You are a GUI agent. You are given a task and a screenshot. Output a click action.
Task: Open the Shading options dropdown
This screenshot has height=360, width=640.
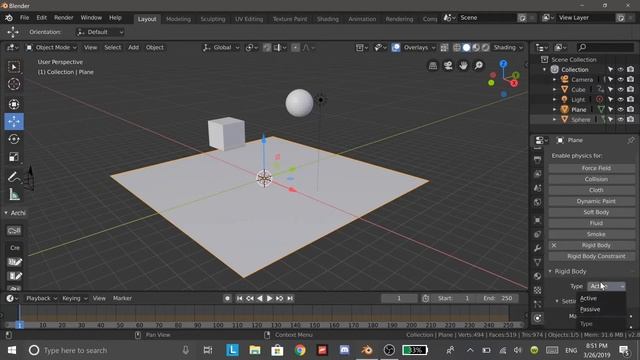pyautogui.click(x=508, y=48)
